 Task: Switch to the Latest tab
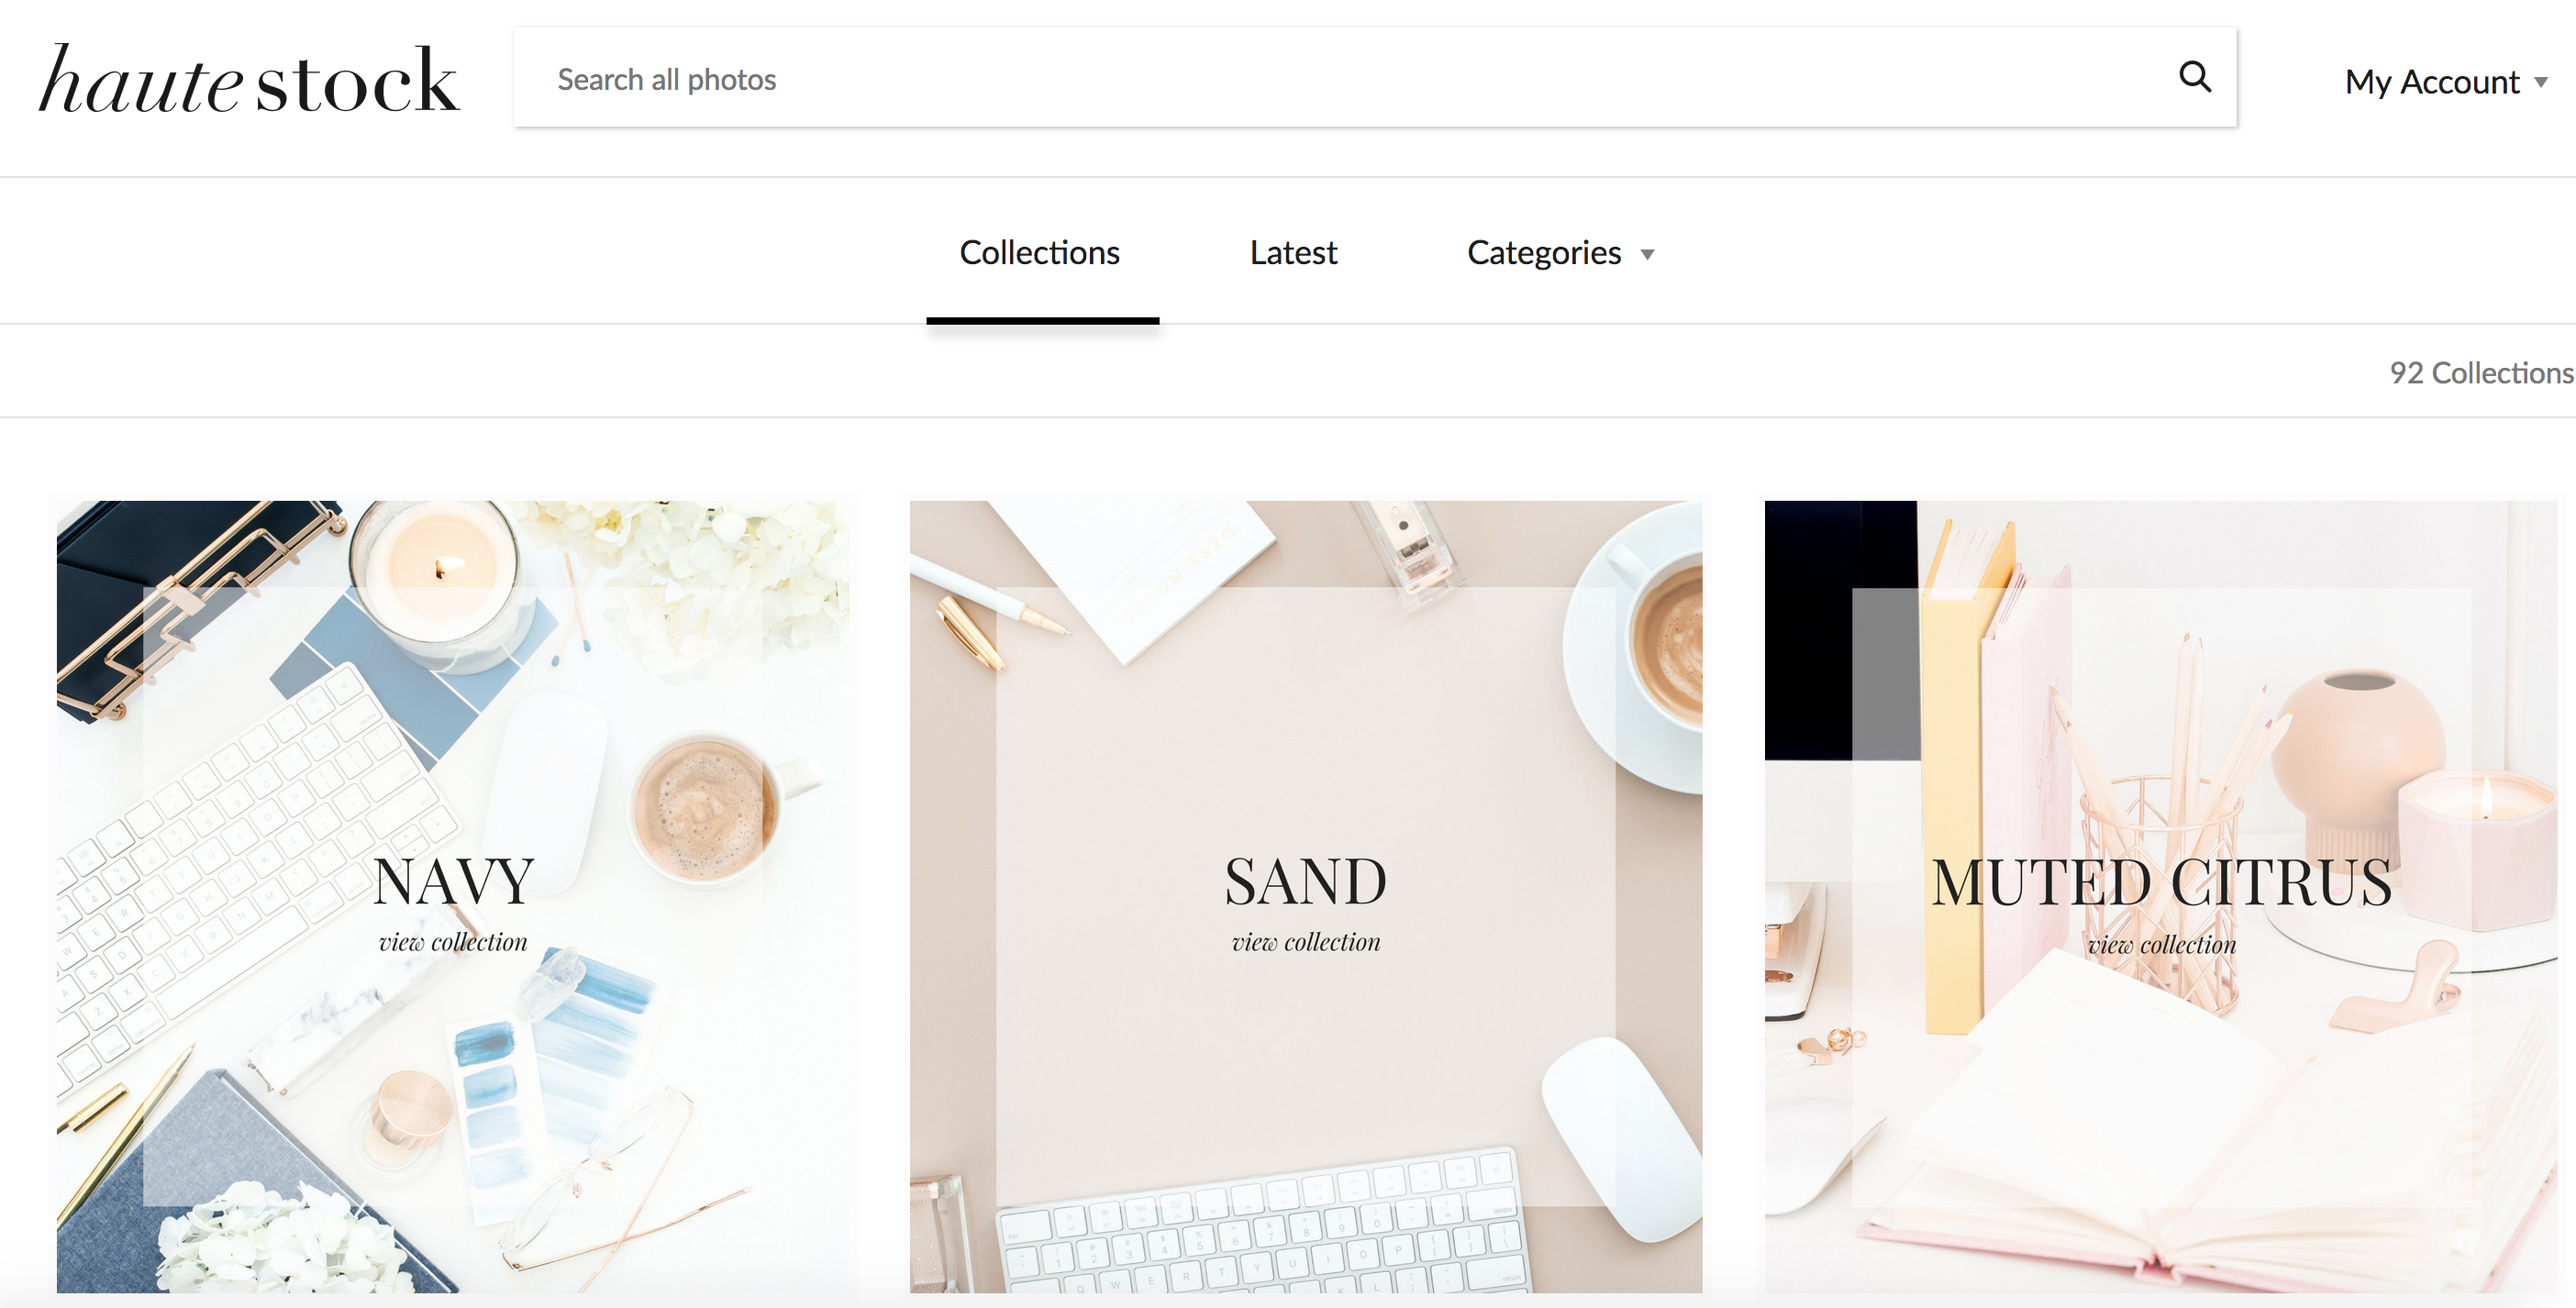click(1293, 253)
